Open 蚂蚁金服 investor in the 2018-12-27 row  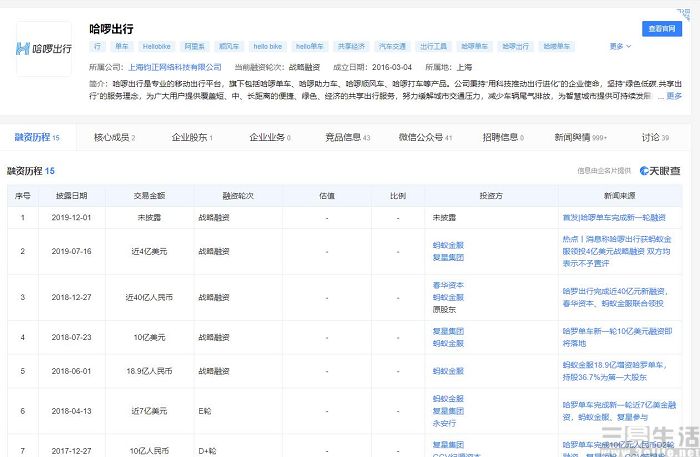448,297
